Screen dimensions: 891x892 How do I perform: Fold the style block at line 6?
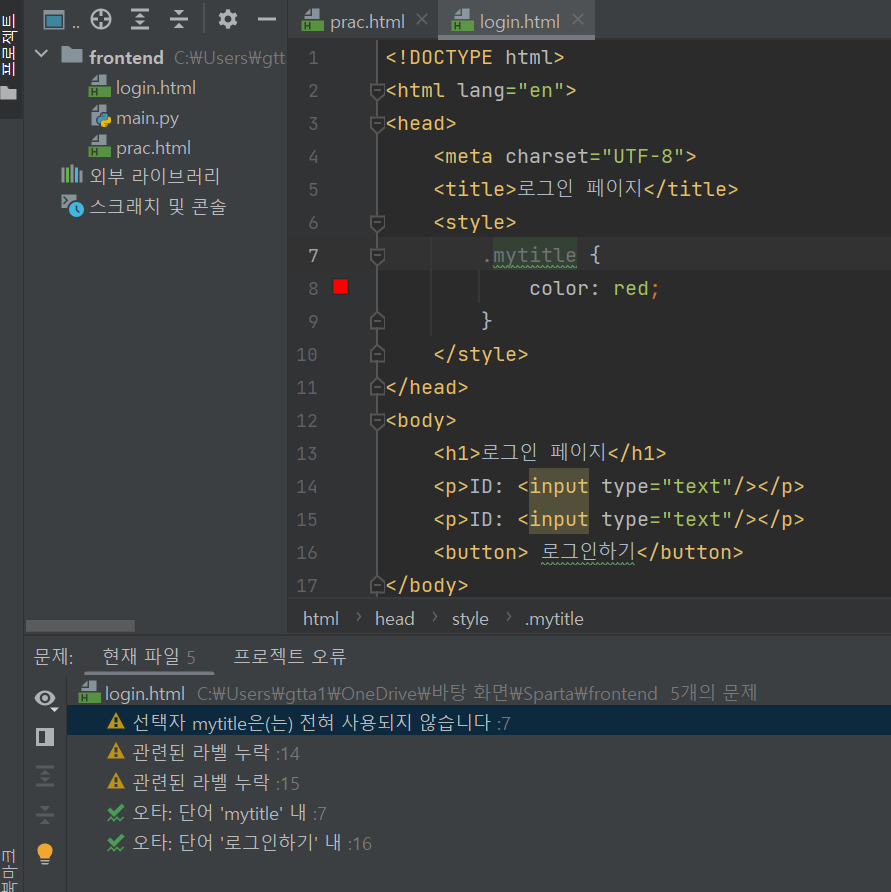377,222
